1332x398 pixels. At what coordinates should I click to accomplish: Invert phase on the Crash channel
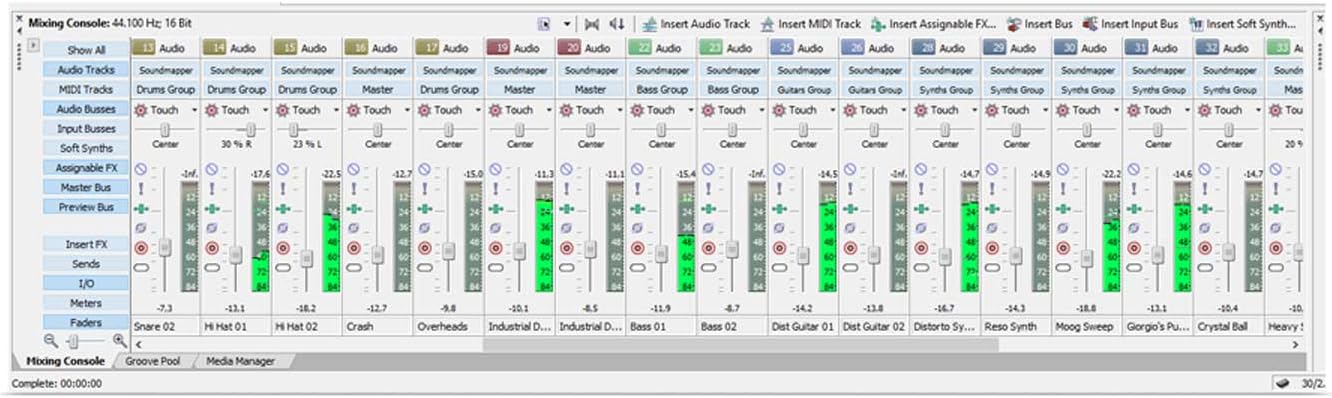tap(354, 228)
